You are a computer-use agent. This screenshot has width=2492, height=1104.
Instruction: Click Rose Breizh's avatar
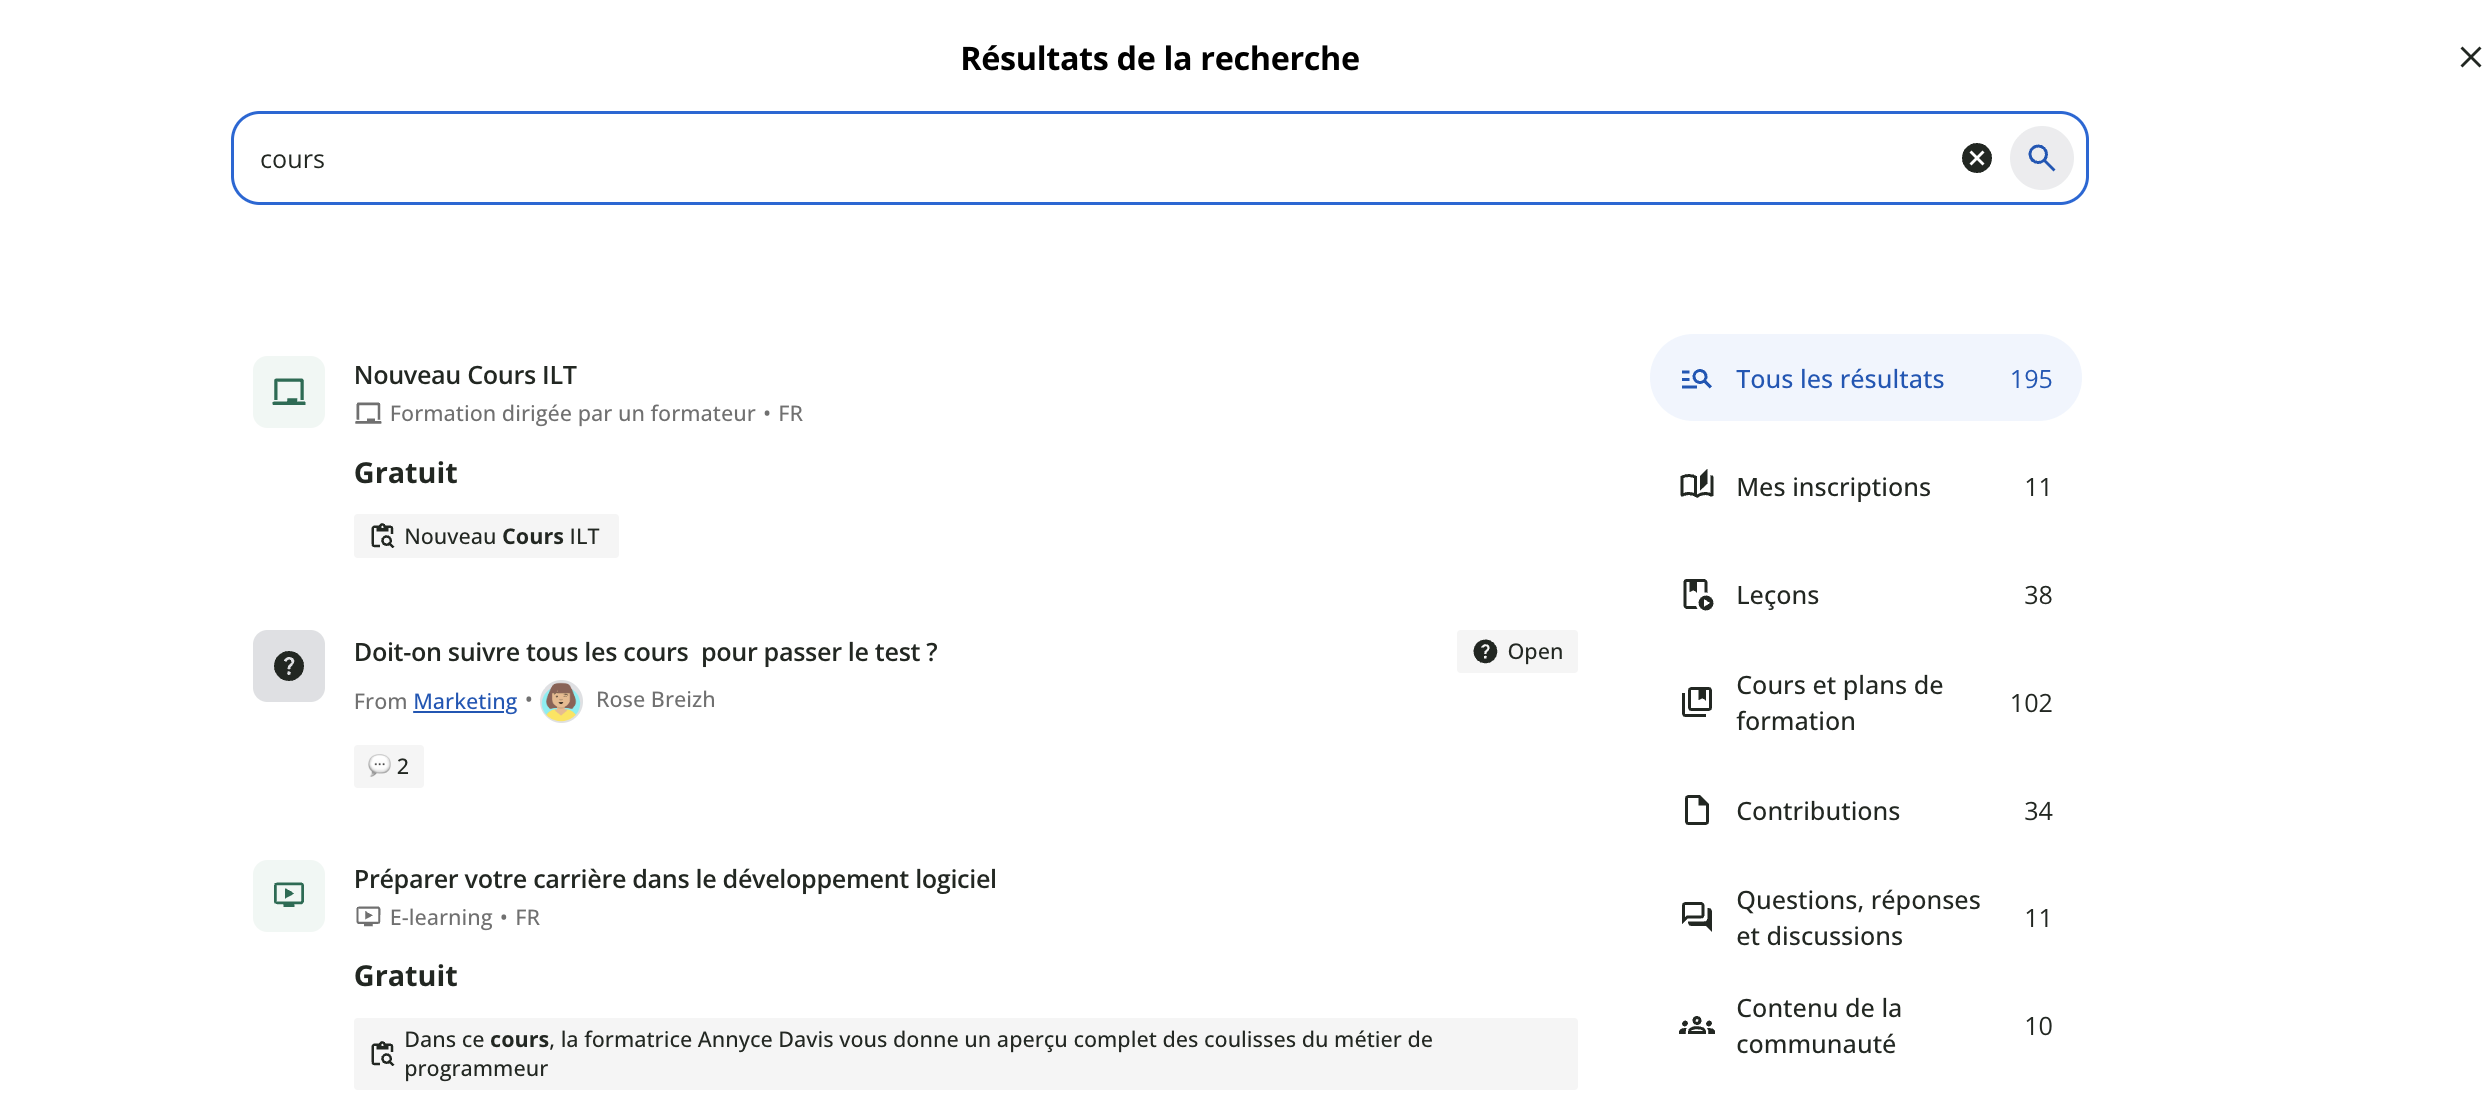561,701
